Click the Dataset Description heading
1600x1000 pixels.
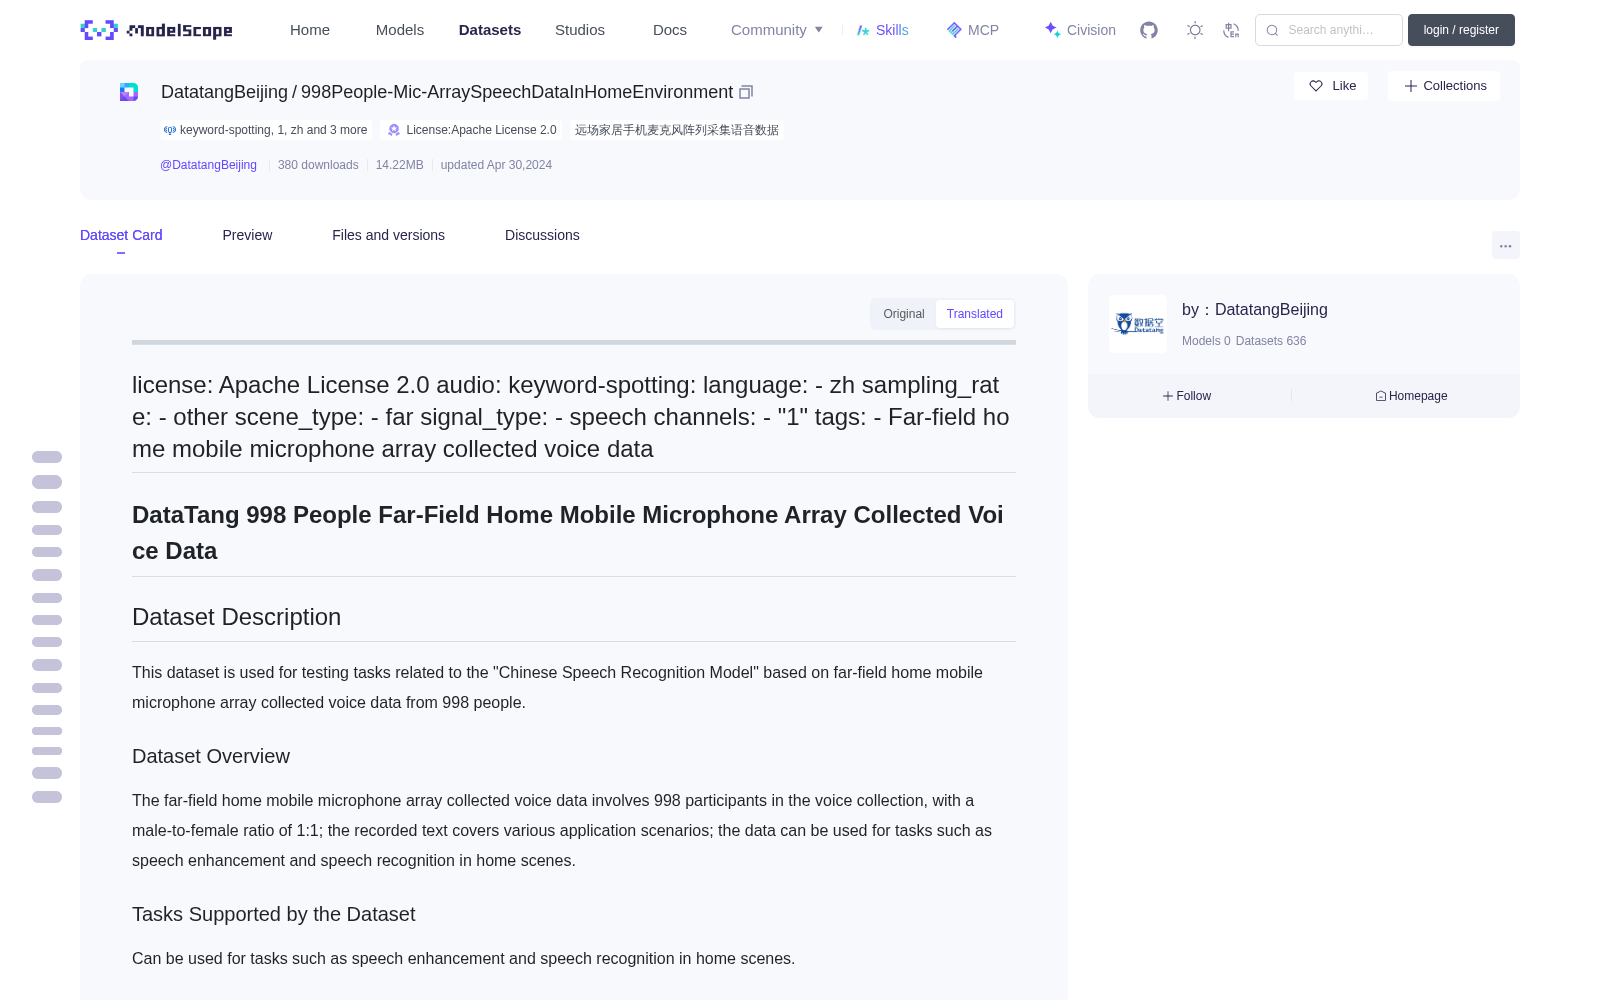[x=236, y=617]
